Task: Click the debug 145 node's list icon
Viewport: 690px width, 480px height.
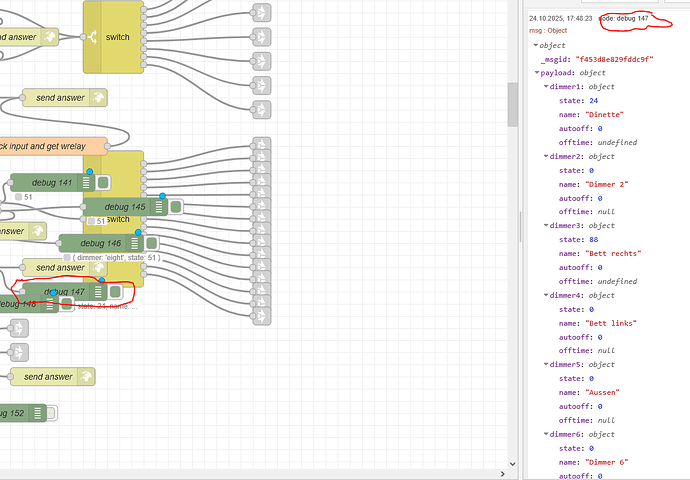Action: [160, 207]
